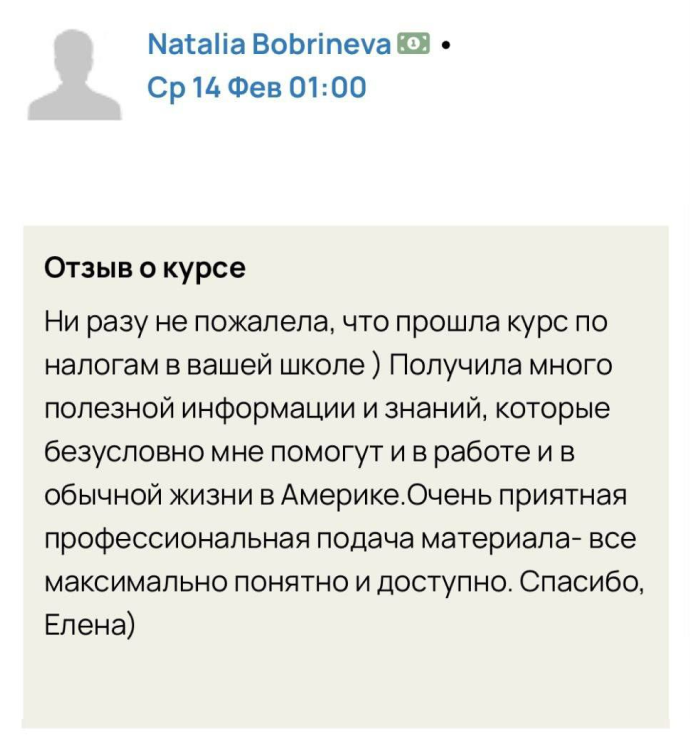Click the heading Отзыв о курсе
Image resolution: width=691 pixels, height=748 pixels.
145,269
